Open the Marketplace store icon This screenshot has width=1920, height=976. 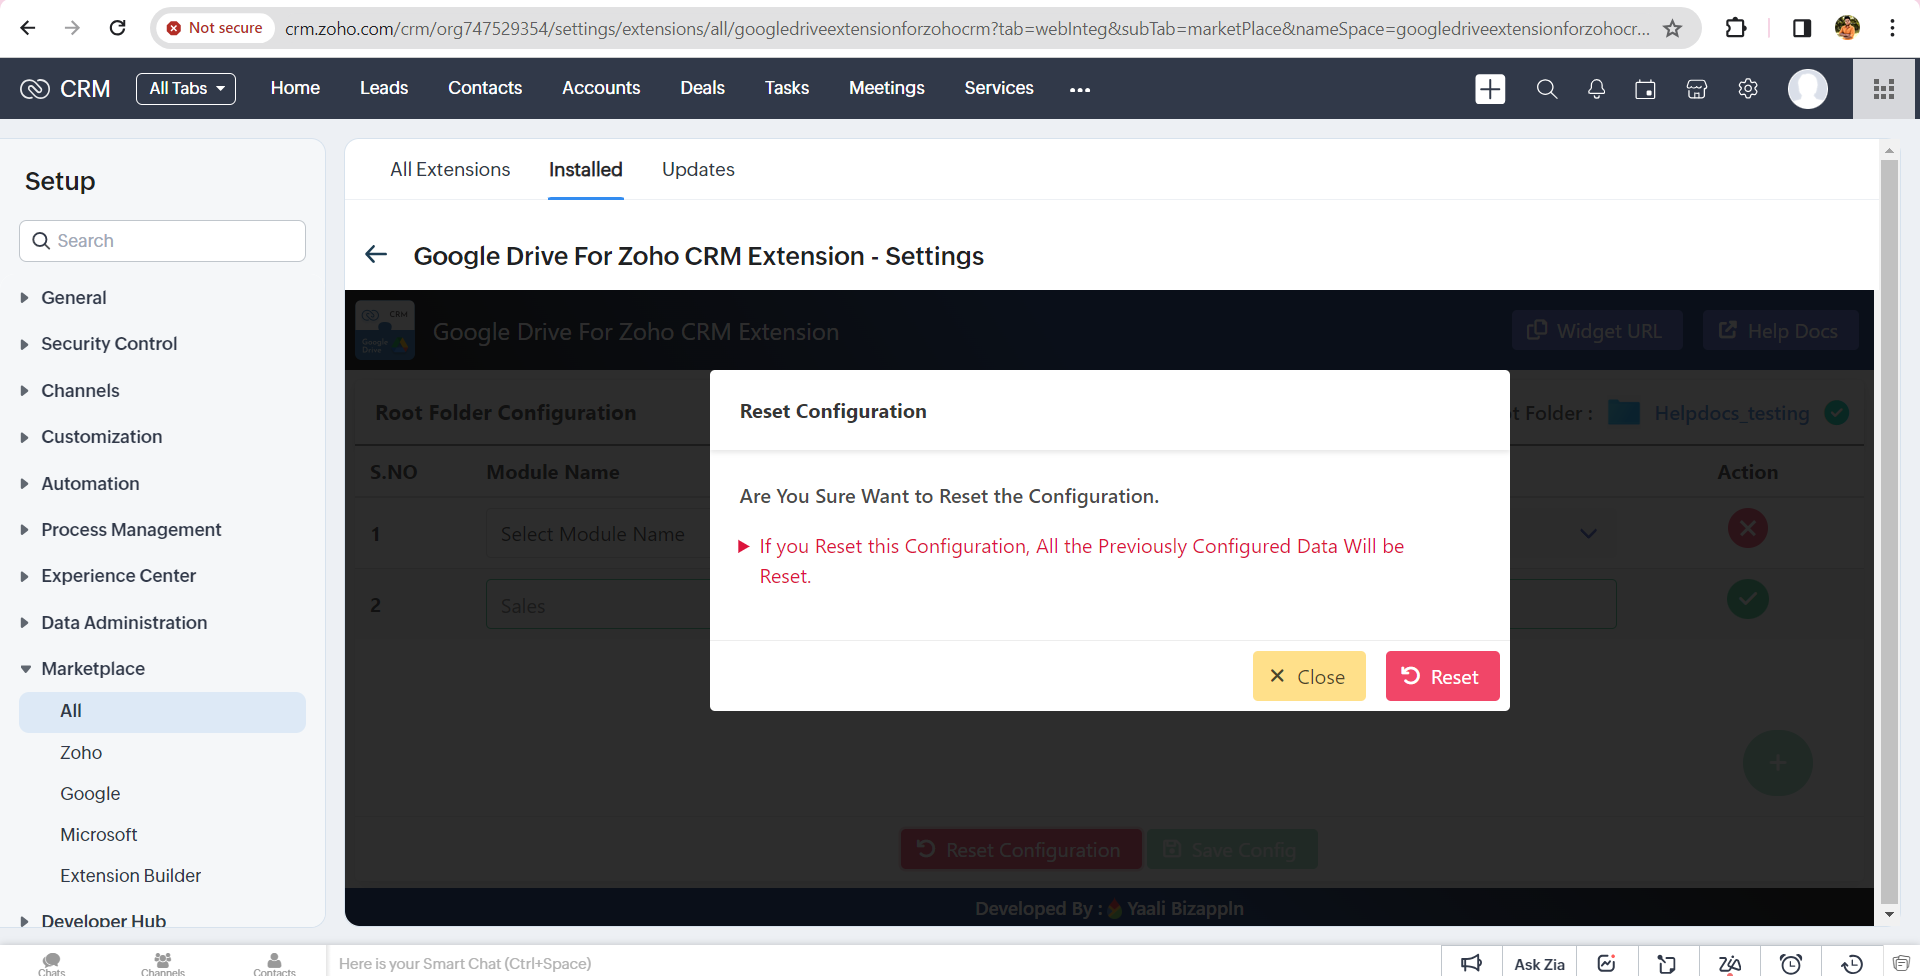pyautogui.click(x=1696, y=89)
